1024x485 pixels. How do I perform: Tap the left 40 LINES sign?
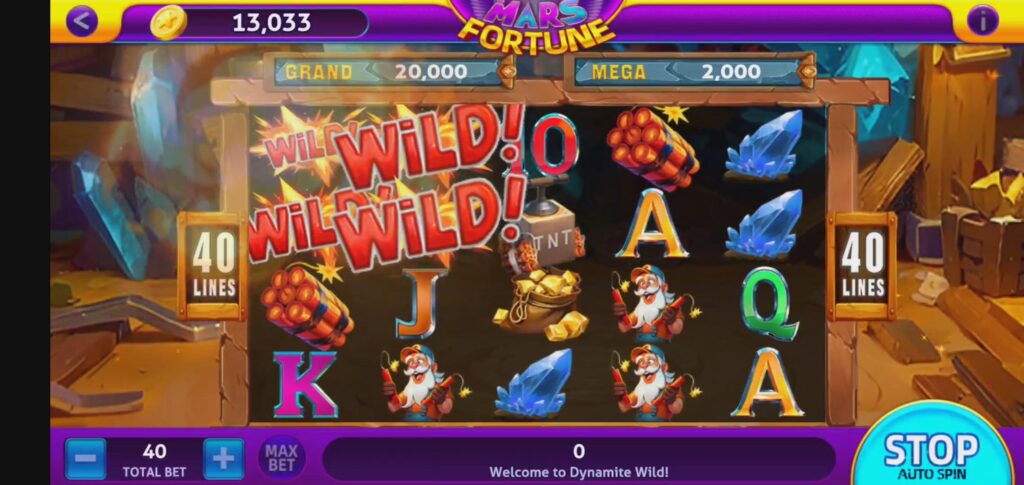click(214, 266)
